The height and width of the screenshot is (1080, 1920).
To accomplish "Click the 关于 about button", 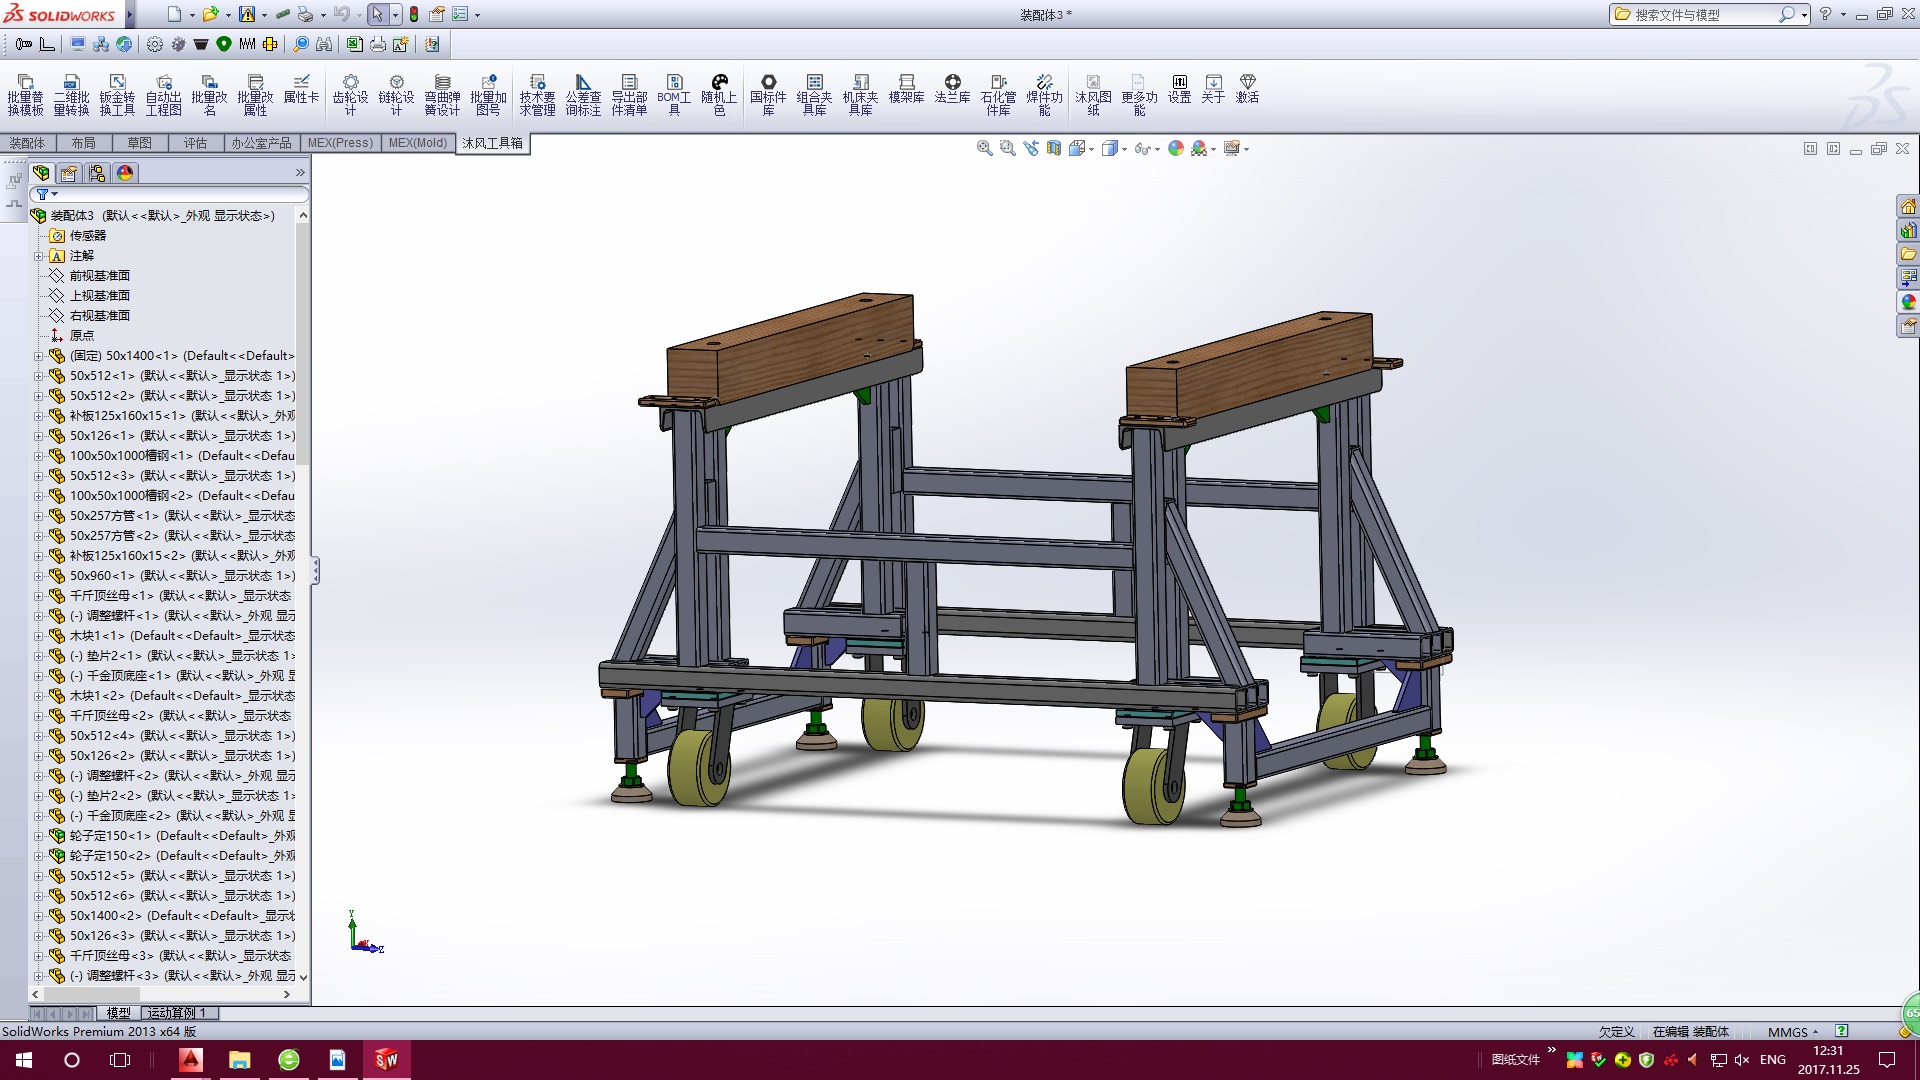I will pos(1213,89).
